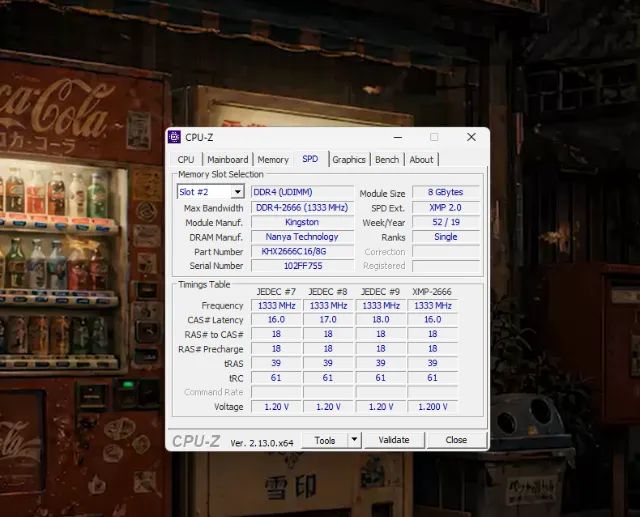Image resolution: width=640 pixels, height=517 pixels.
Task: Click the Tools button
Action: (x=325, y=440)
